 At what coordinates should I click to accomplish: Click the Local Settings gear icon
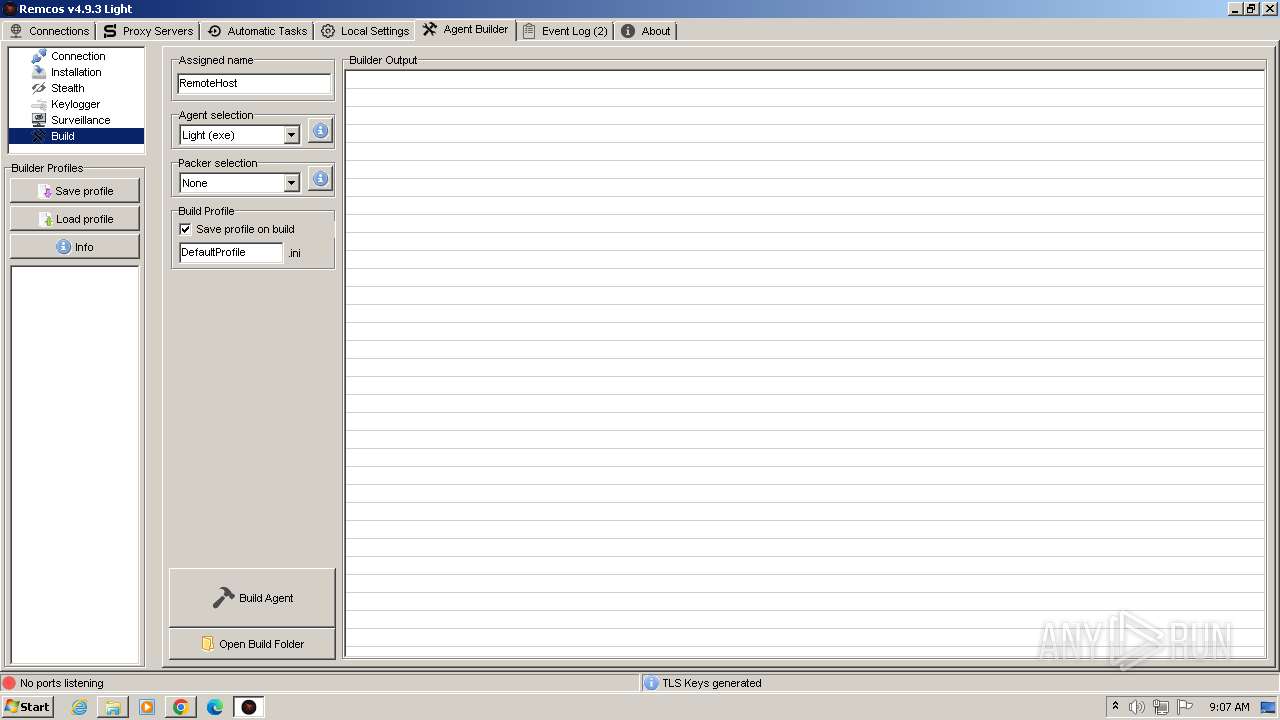coord(328,31)
